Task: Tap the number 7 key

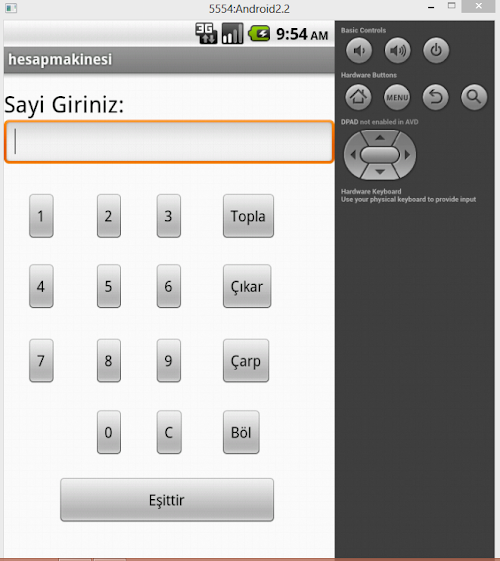Action: 41,361
